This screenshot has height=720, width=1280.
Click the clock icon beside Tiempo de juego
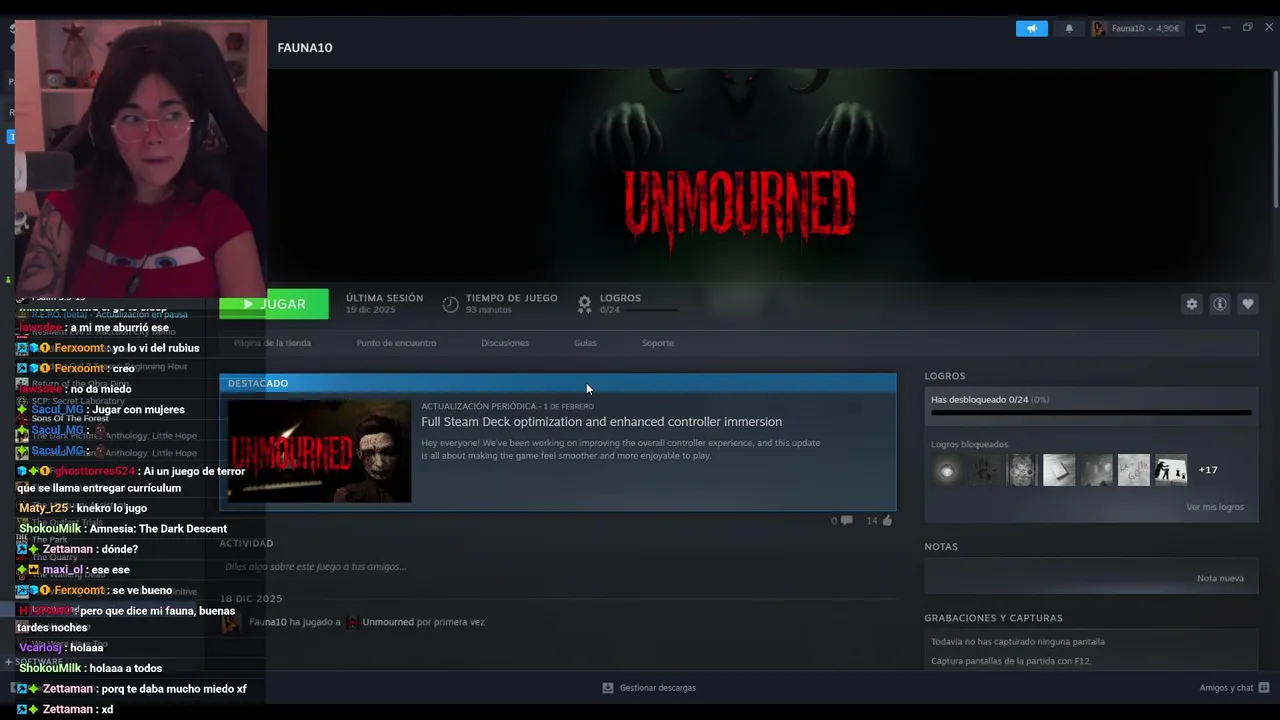[451, 304]
